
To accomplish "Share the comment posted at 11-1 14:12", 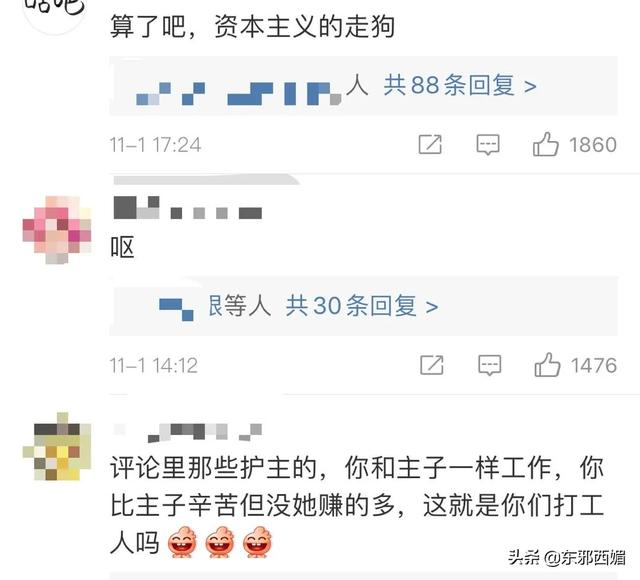I will coord(432,365).
